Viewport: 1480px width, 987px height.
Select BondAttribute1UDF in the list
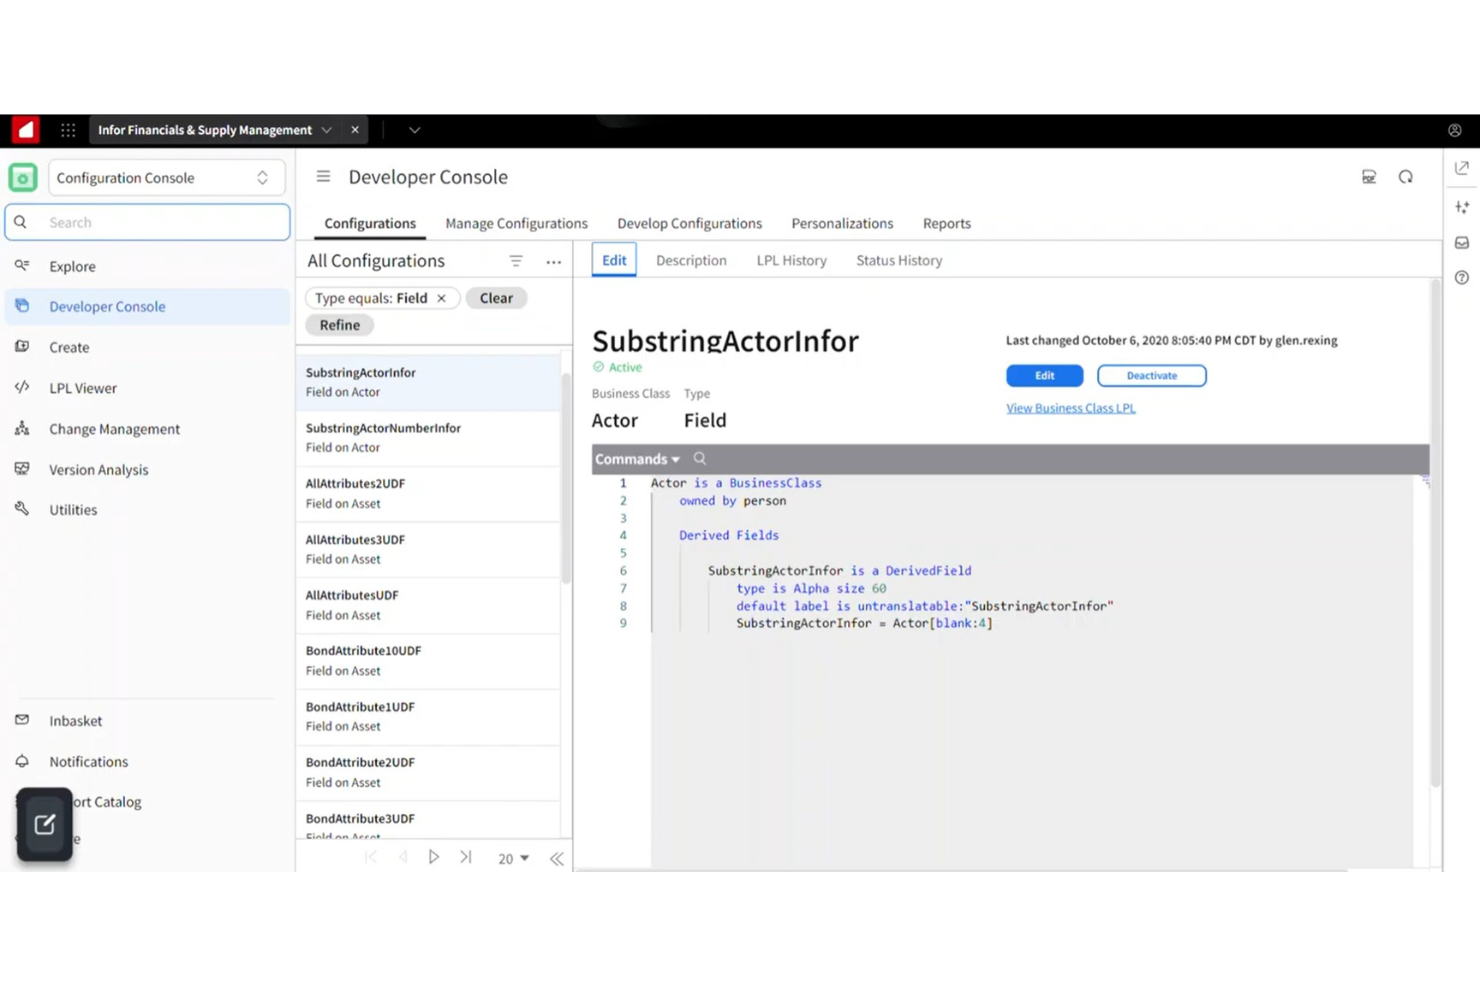[428, 717]
